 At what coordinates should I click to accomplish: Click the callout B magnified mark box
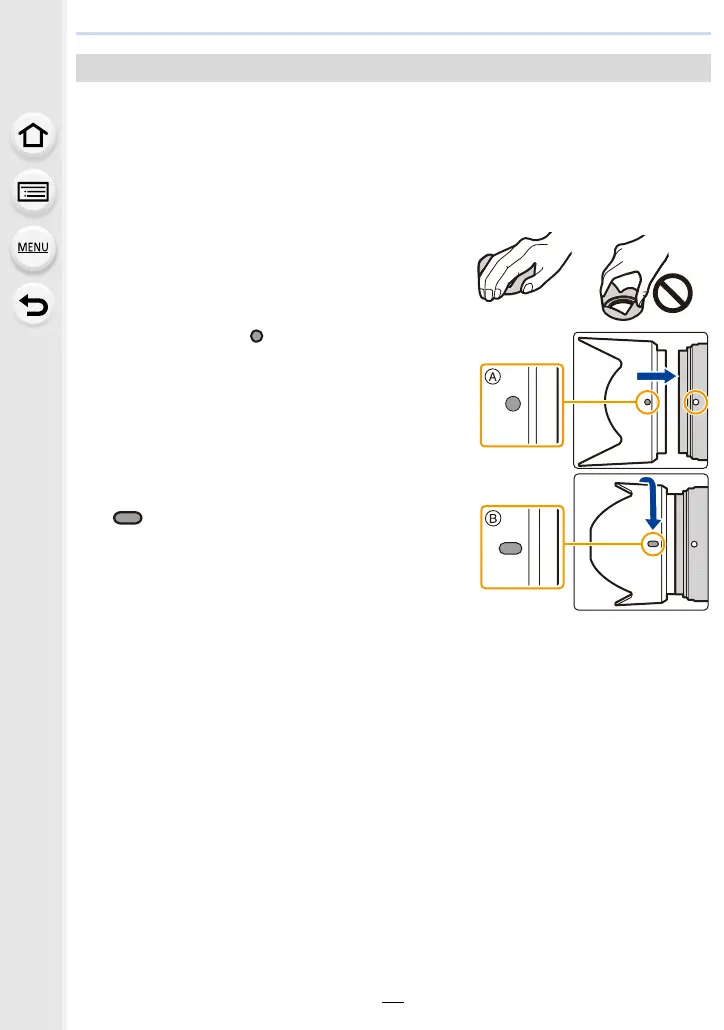[x=522, y=547]
